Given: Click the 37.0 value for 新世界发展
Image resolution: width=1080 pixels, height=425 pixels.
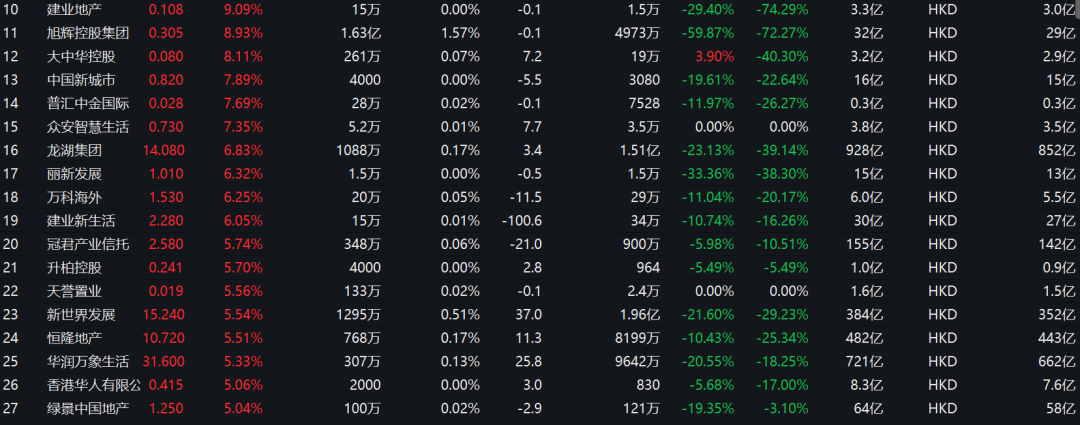Looking at the screenshot, I should (528, 314).
